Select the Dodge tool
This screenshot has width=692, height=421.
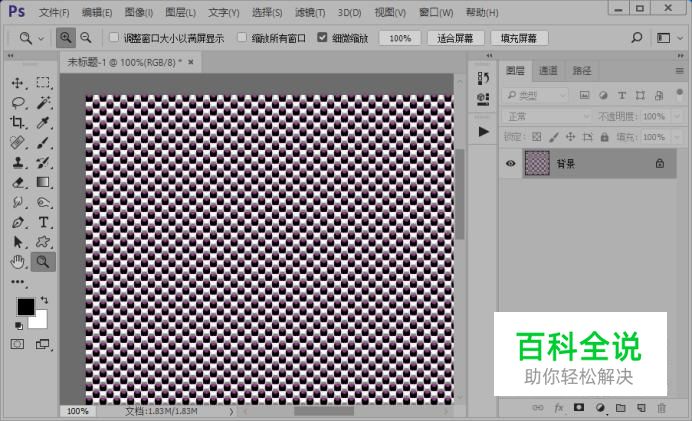(x=43, y=202)
